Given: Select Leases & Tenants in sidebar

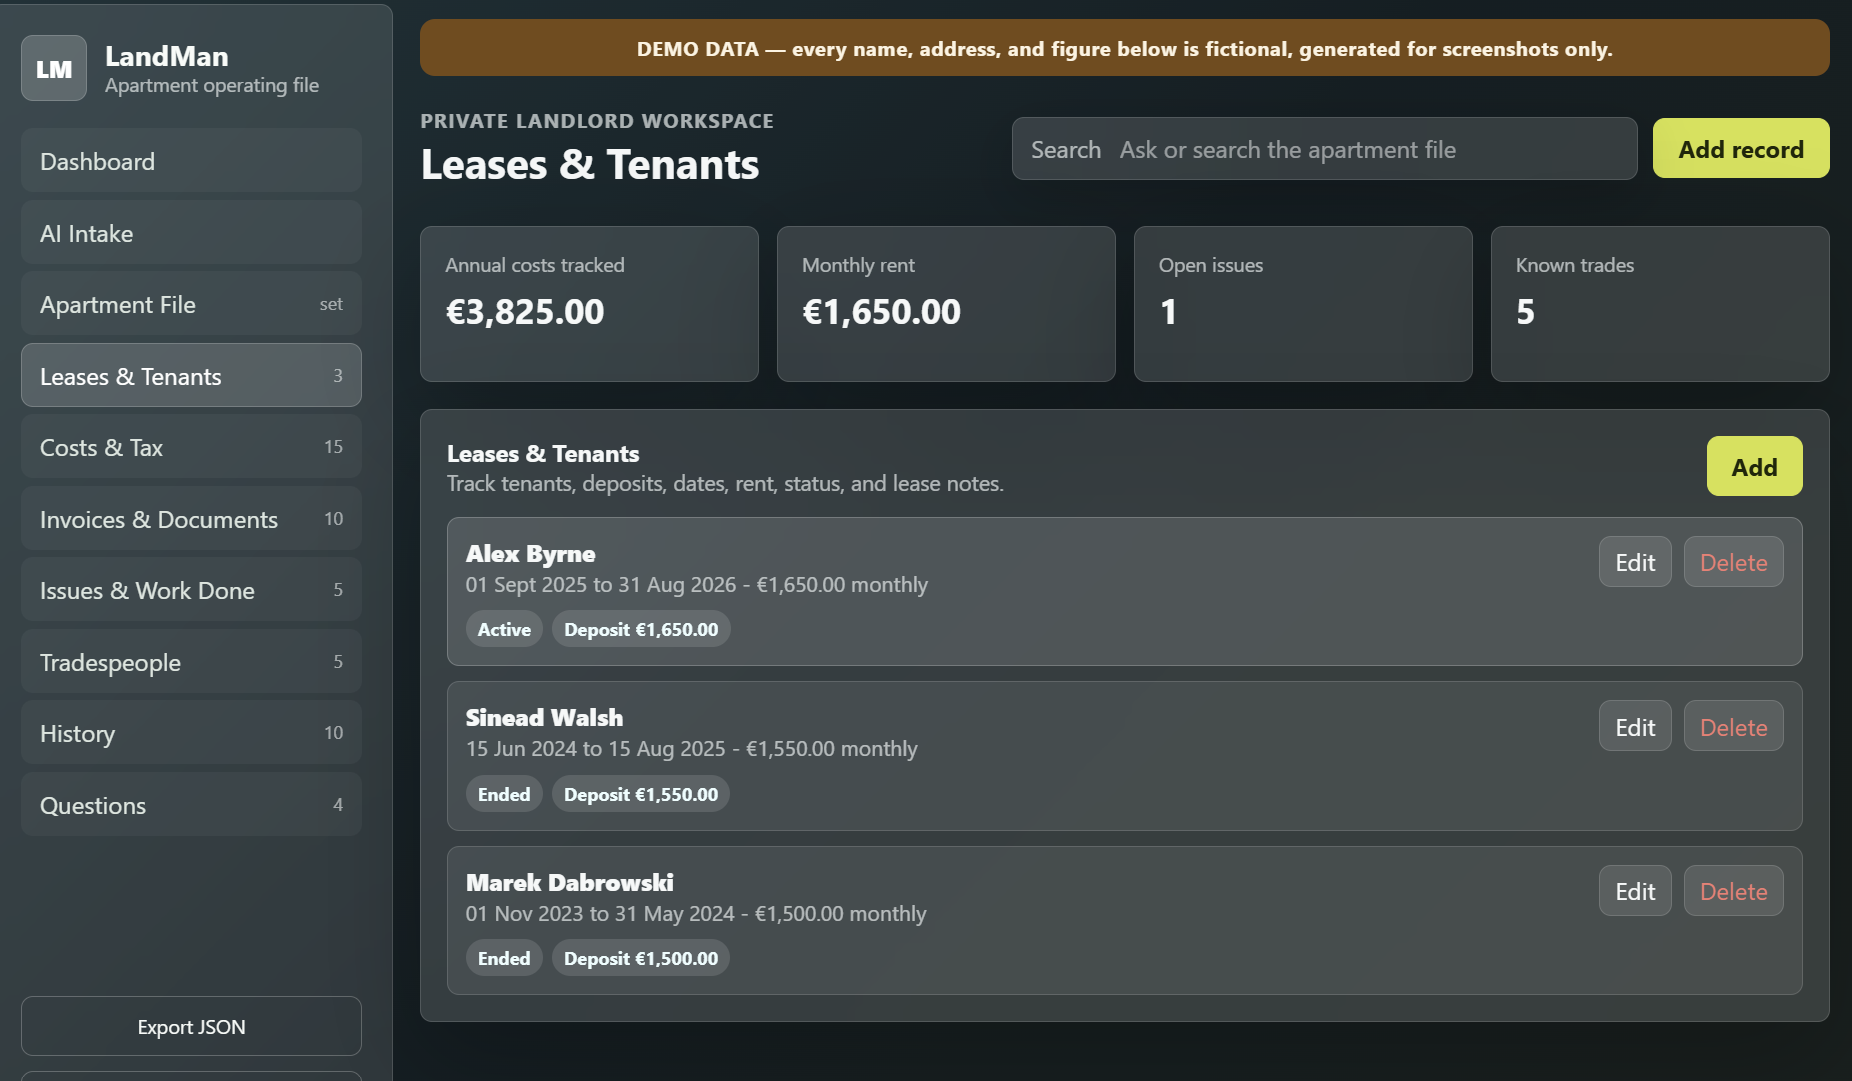Looking at the screenshot, I should 191,376.
